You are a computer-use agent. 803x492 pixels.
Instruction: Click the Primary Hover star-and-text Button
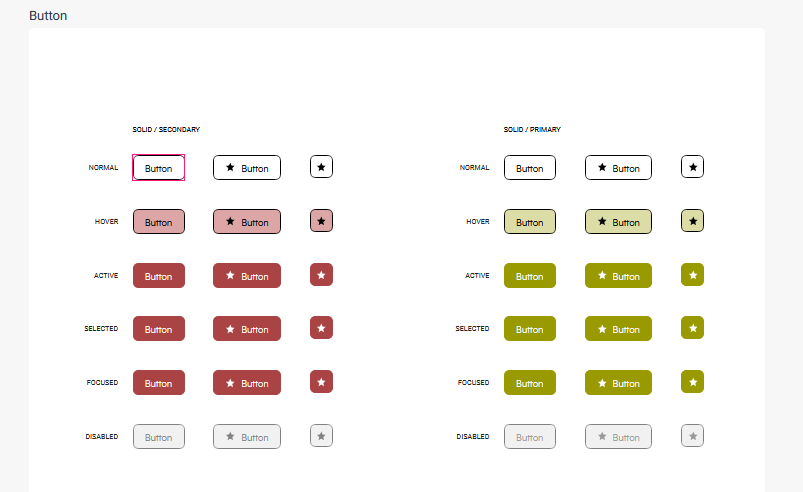[618, 222]
